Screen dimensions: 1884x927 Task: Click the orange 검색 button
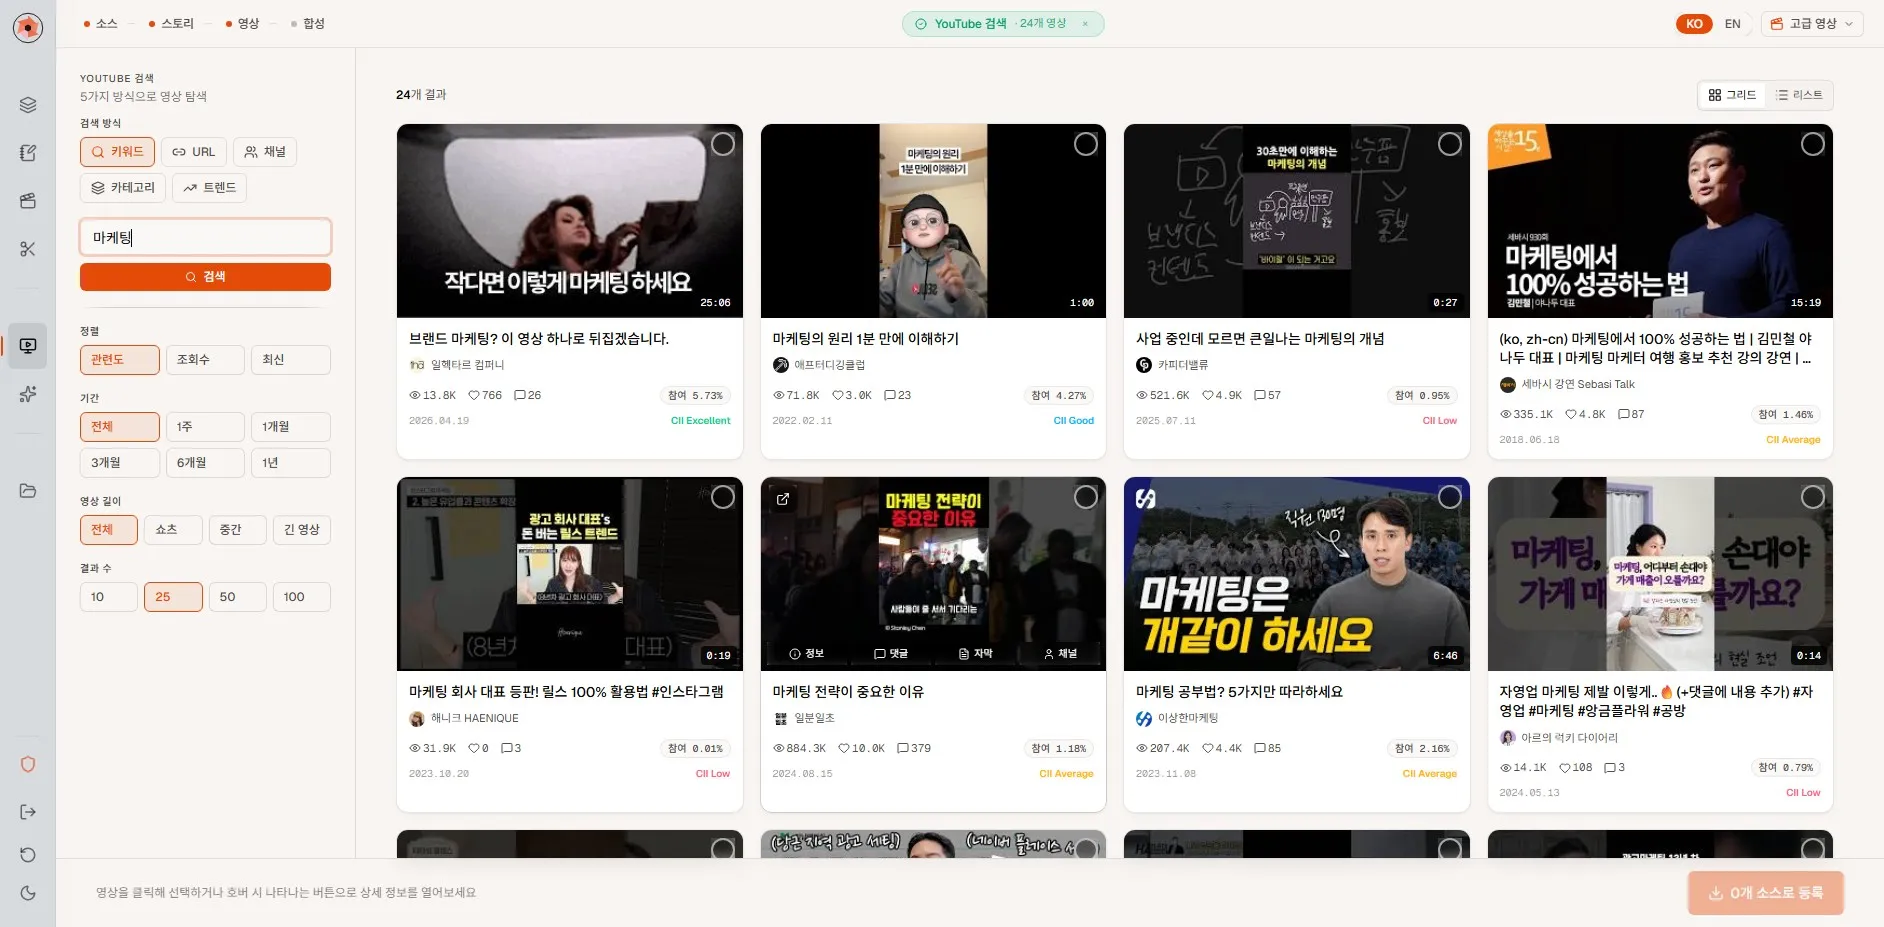tap(205, 277)
